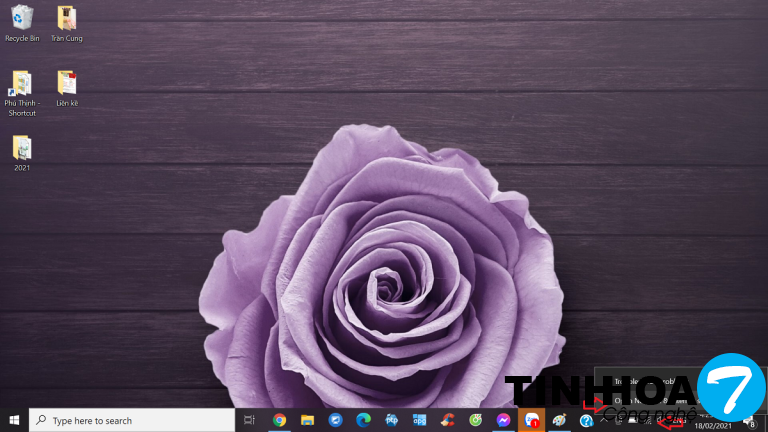
Task: Open the Windows Start menu
Action: 14,420
